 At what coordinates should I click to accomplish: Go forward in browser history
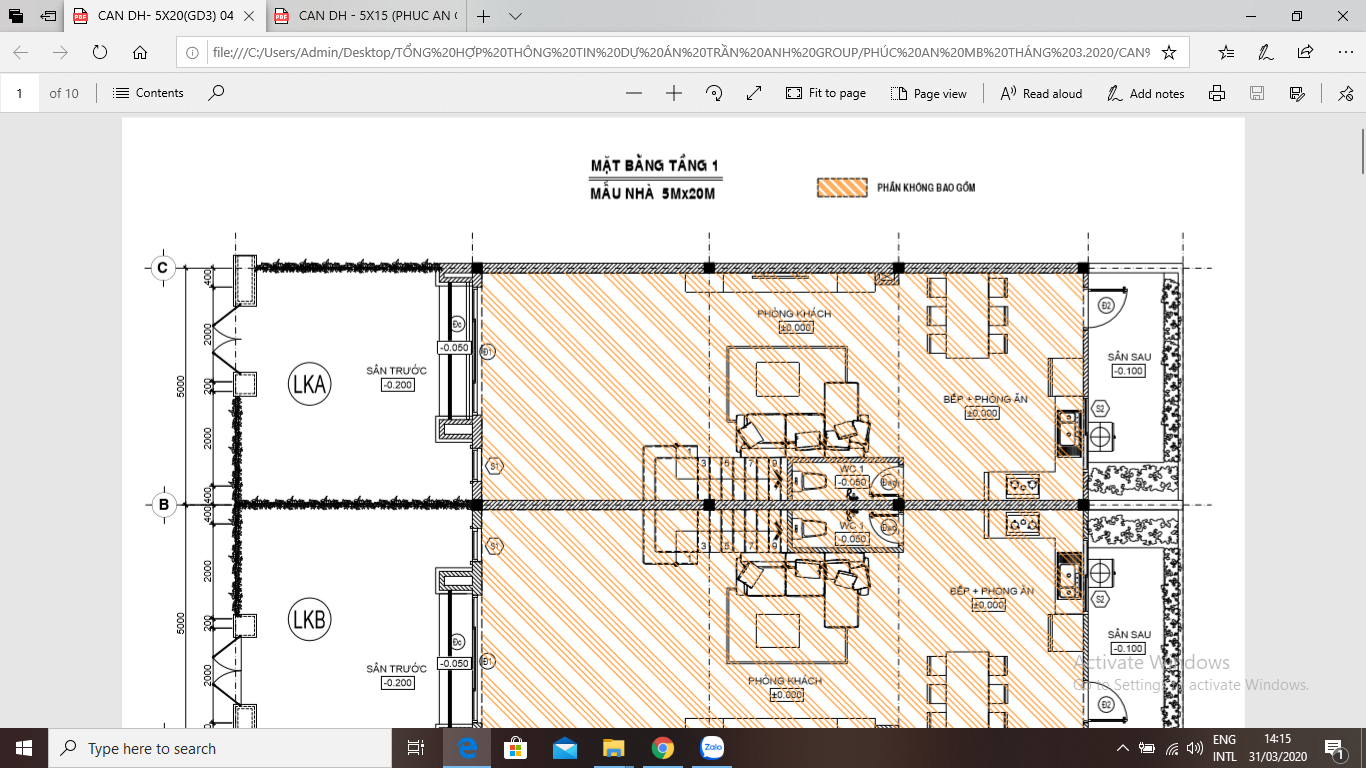(x=60, y=52)
